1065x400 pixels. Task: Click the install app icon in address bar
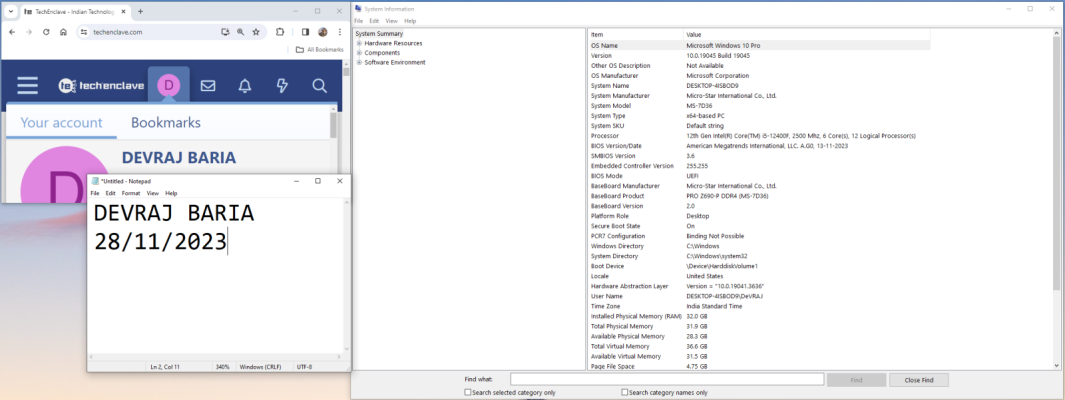pyautogui.click(x=225, y=32)
